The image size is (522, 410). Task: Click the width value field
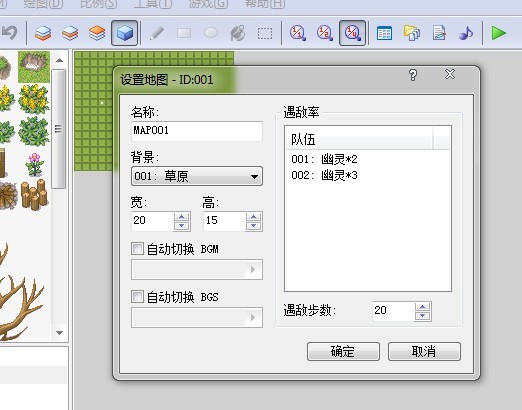[x=153, y=221]
